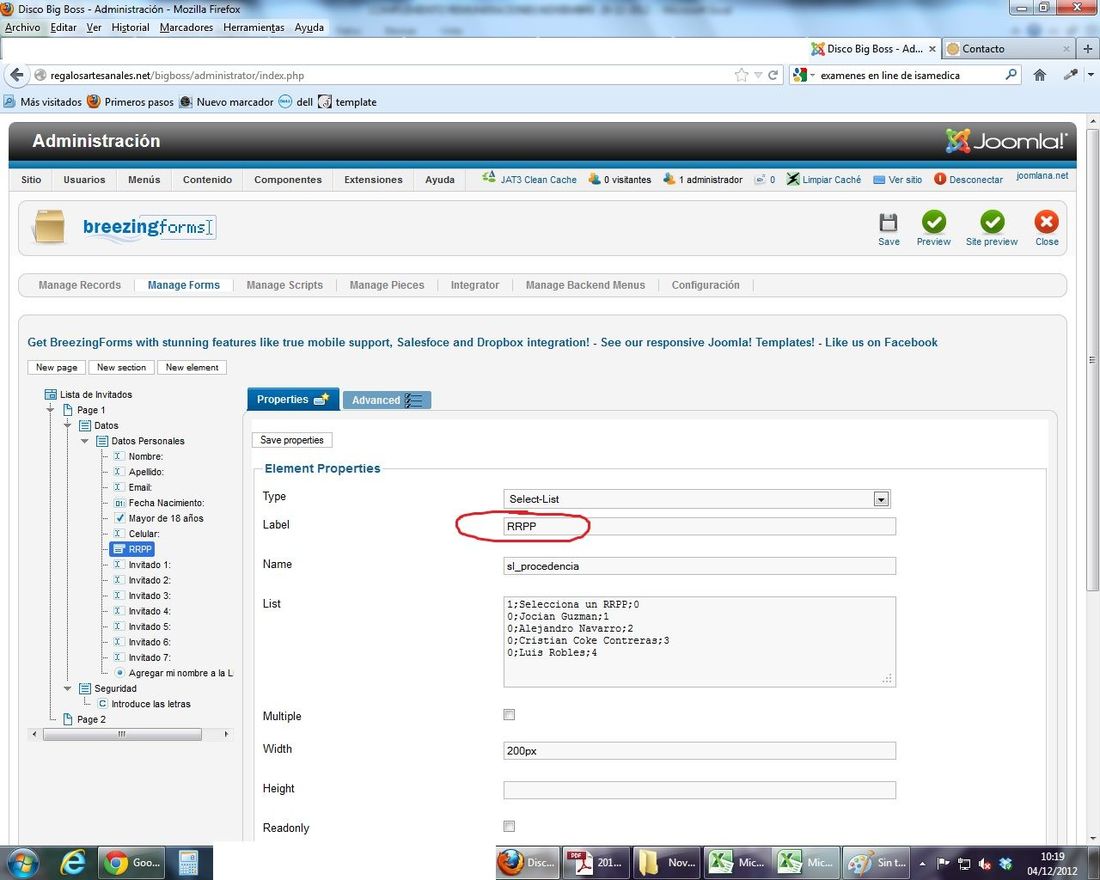Select Page 2 in the tree
The height and width of the screenshot is (880, 1100).
(x=85, y=719)
